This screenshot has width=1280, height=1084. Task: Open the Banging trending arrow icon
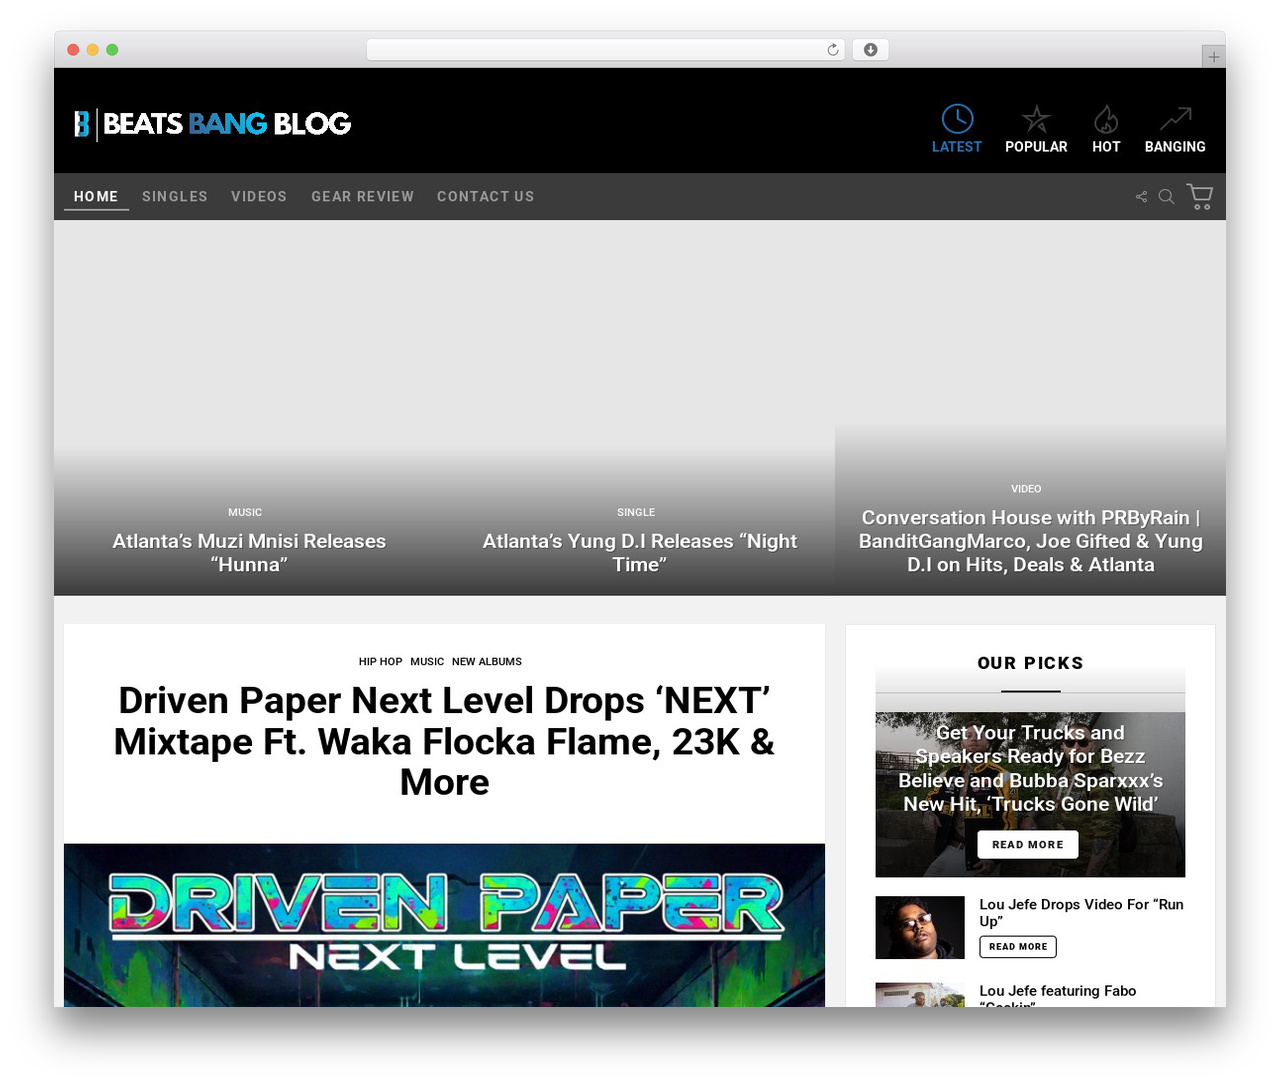1175,119
